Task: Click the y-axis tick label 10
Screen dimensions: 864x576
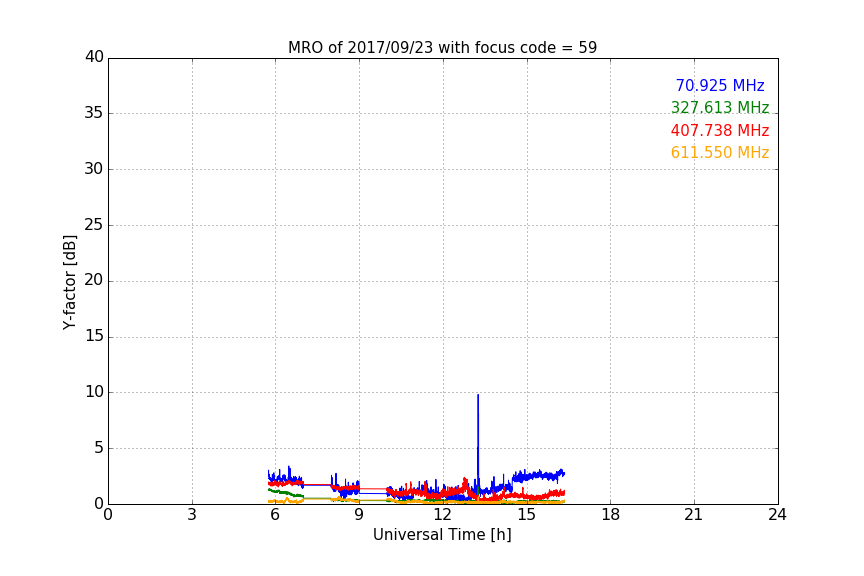Action: [x=94, y=392]
